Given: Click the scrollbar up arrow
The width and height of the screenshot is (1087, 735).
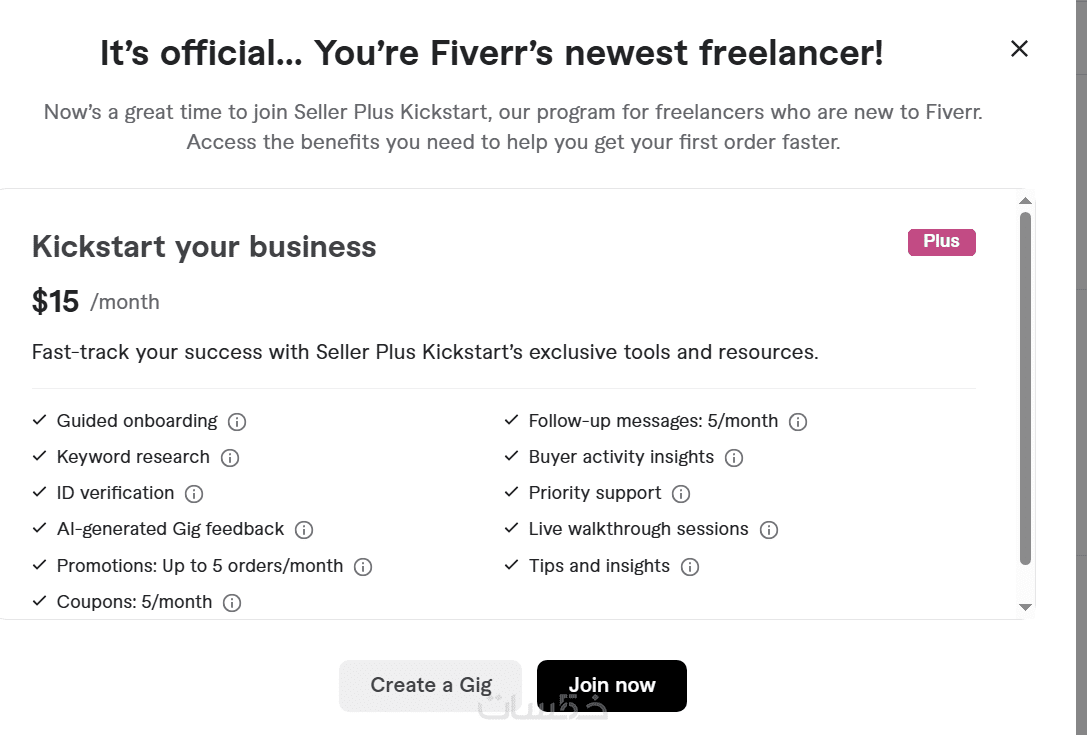Looking at the screenshot, I should (x=1025, y=200).
